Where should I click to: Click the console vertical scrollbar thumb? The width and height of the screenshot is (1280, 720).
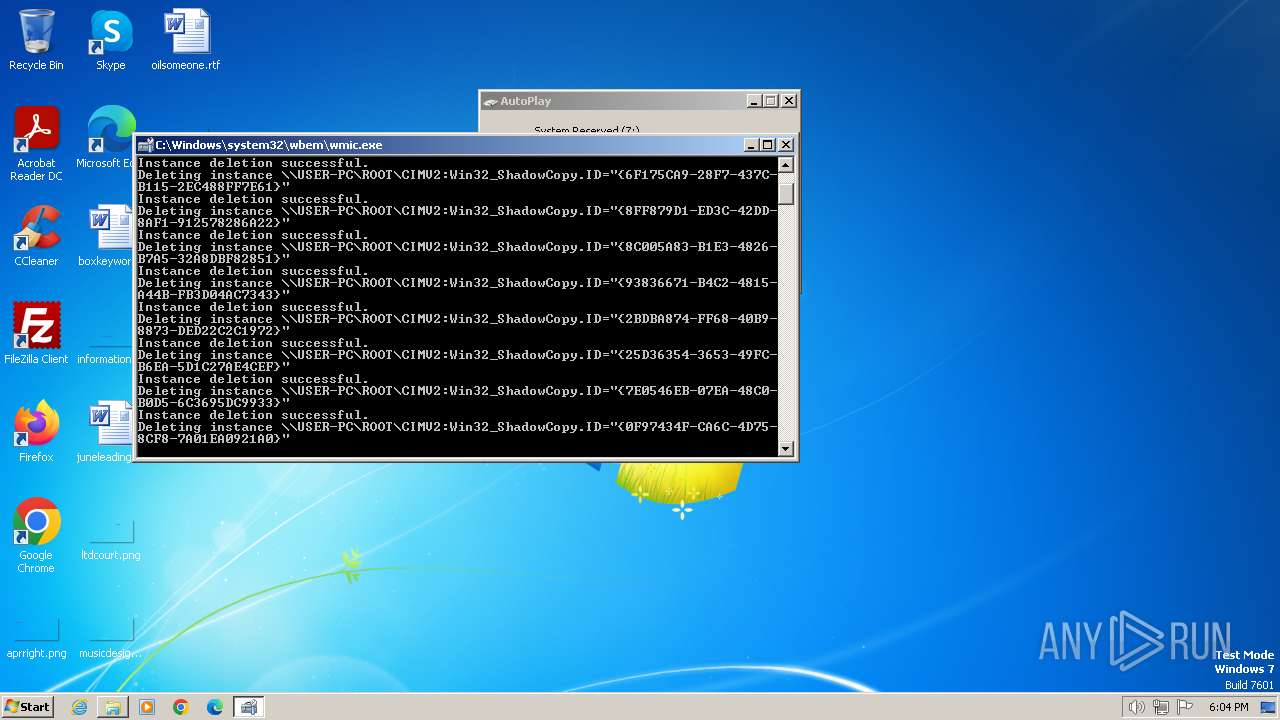click(786, 193)
